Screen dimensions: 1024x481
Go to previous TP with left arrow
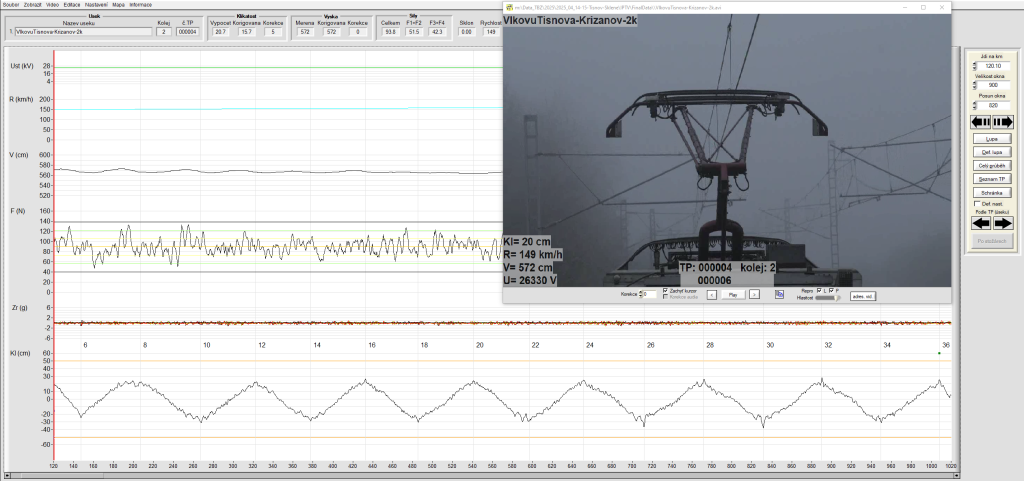pos(981,223)
